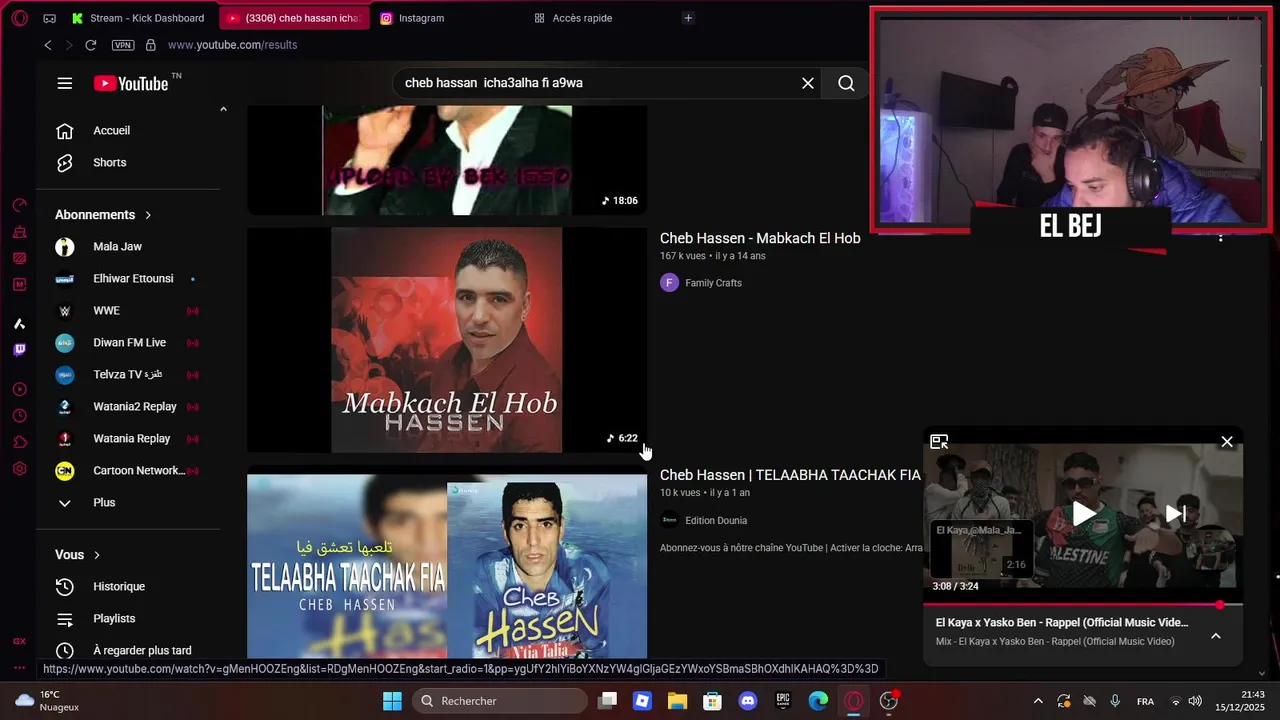Switch to Stream - Kick Dashboard tab

[x=139, y=18]
